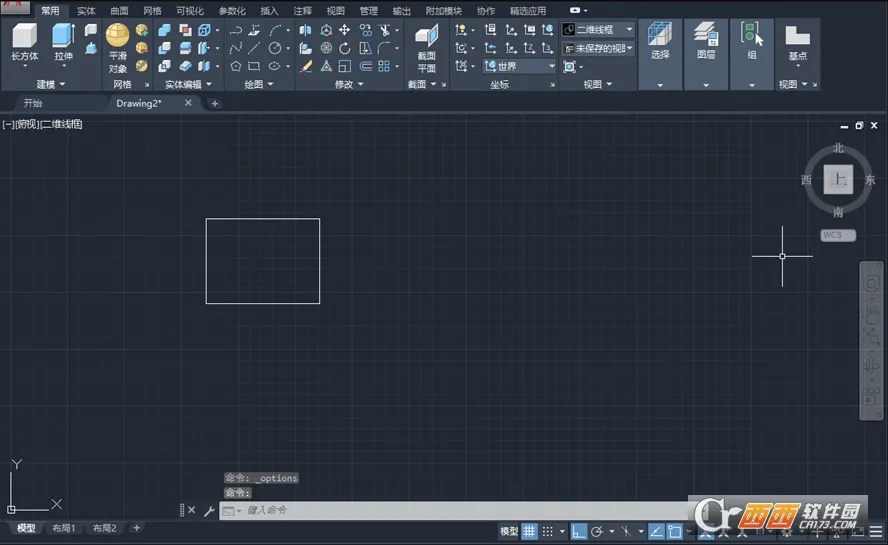The height and width of the screenshot is (545, 888).
Task: Toggle snap mode dots in status bar
Action: click(548, 531)
